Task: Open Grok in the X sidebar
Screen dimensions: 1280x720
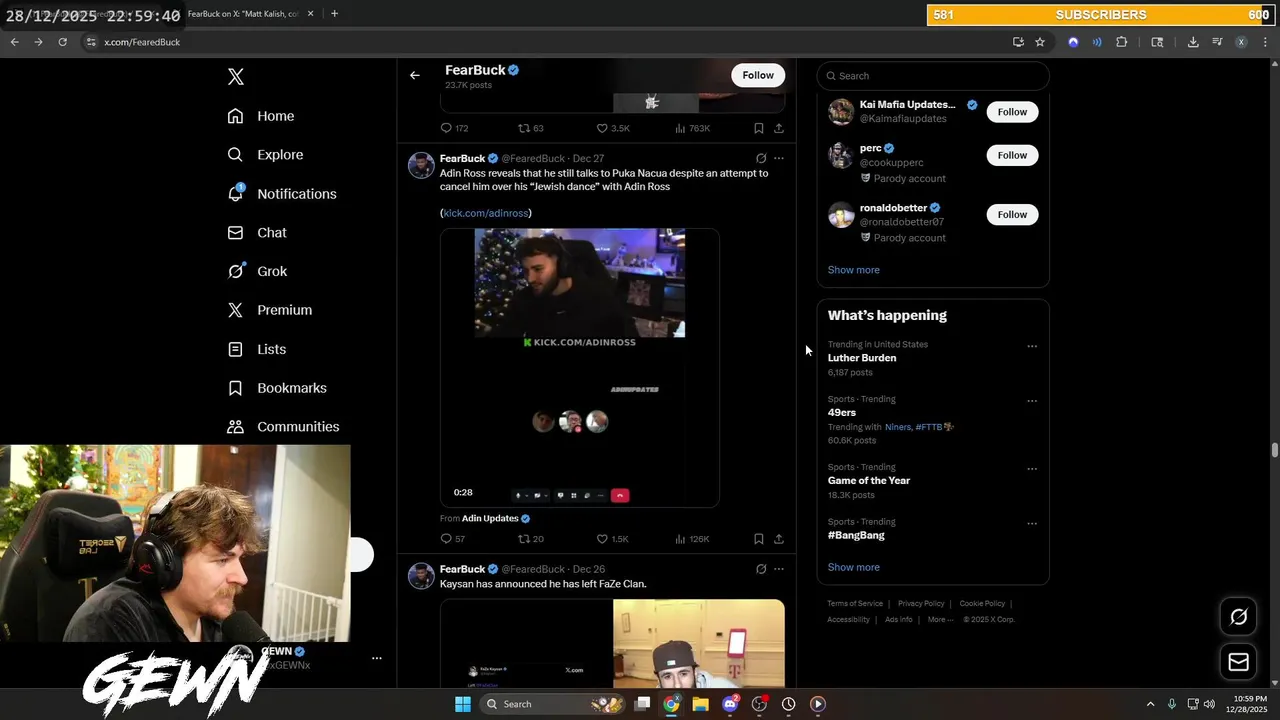Action: click(x=257, y=271)
